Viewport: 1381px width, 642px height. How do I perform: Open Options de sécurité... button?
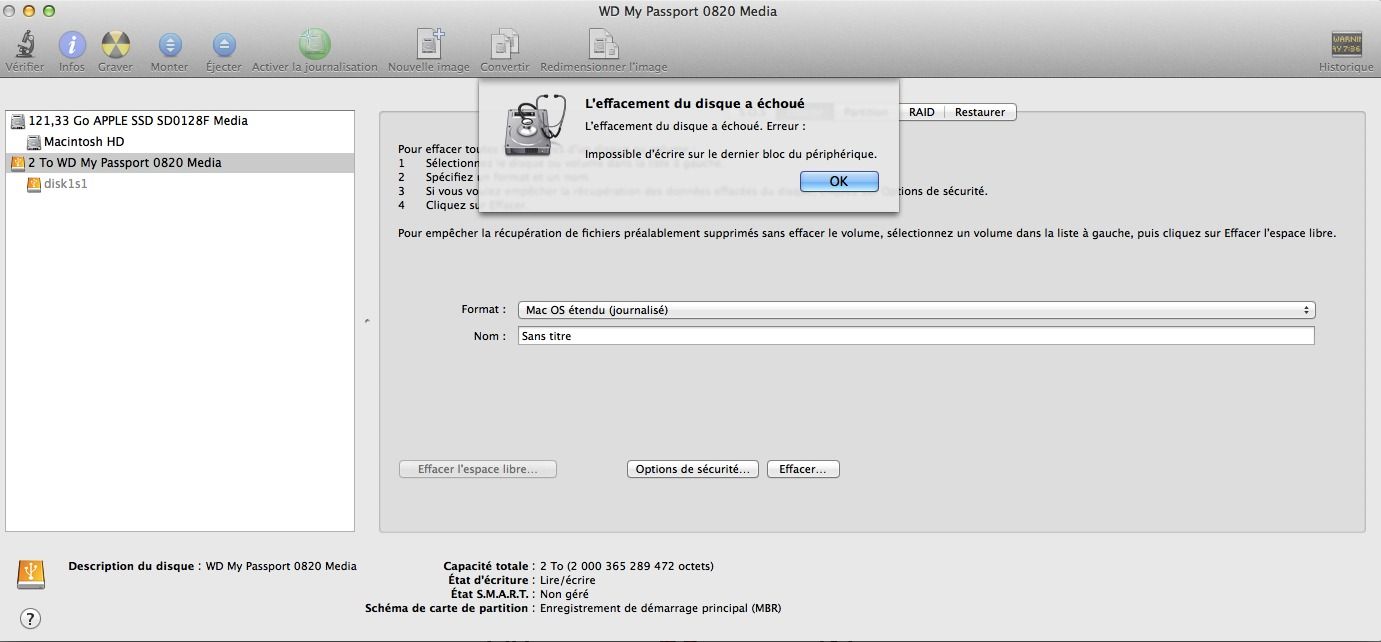click(693, 469)
